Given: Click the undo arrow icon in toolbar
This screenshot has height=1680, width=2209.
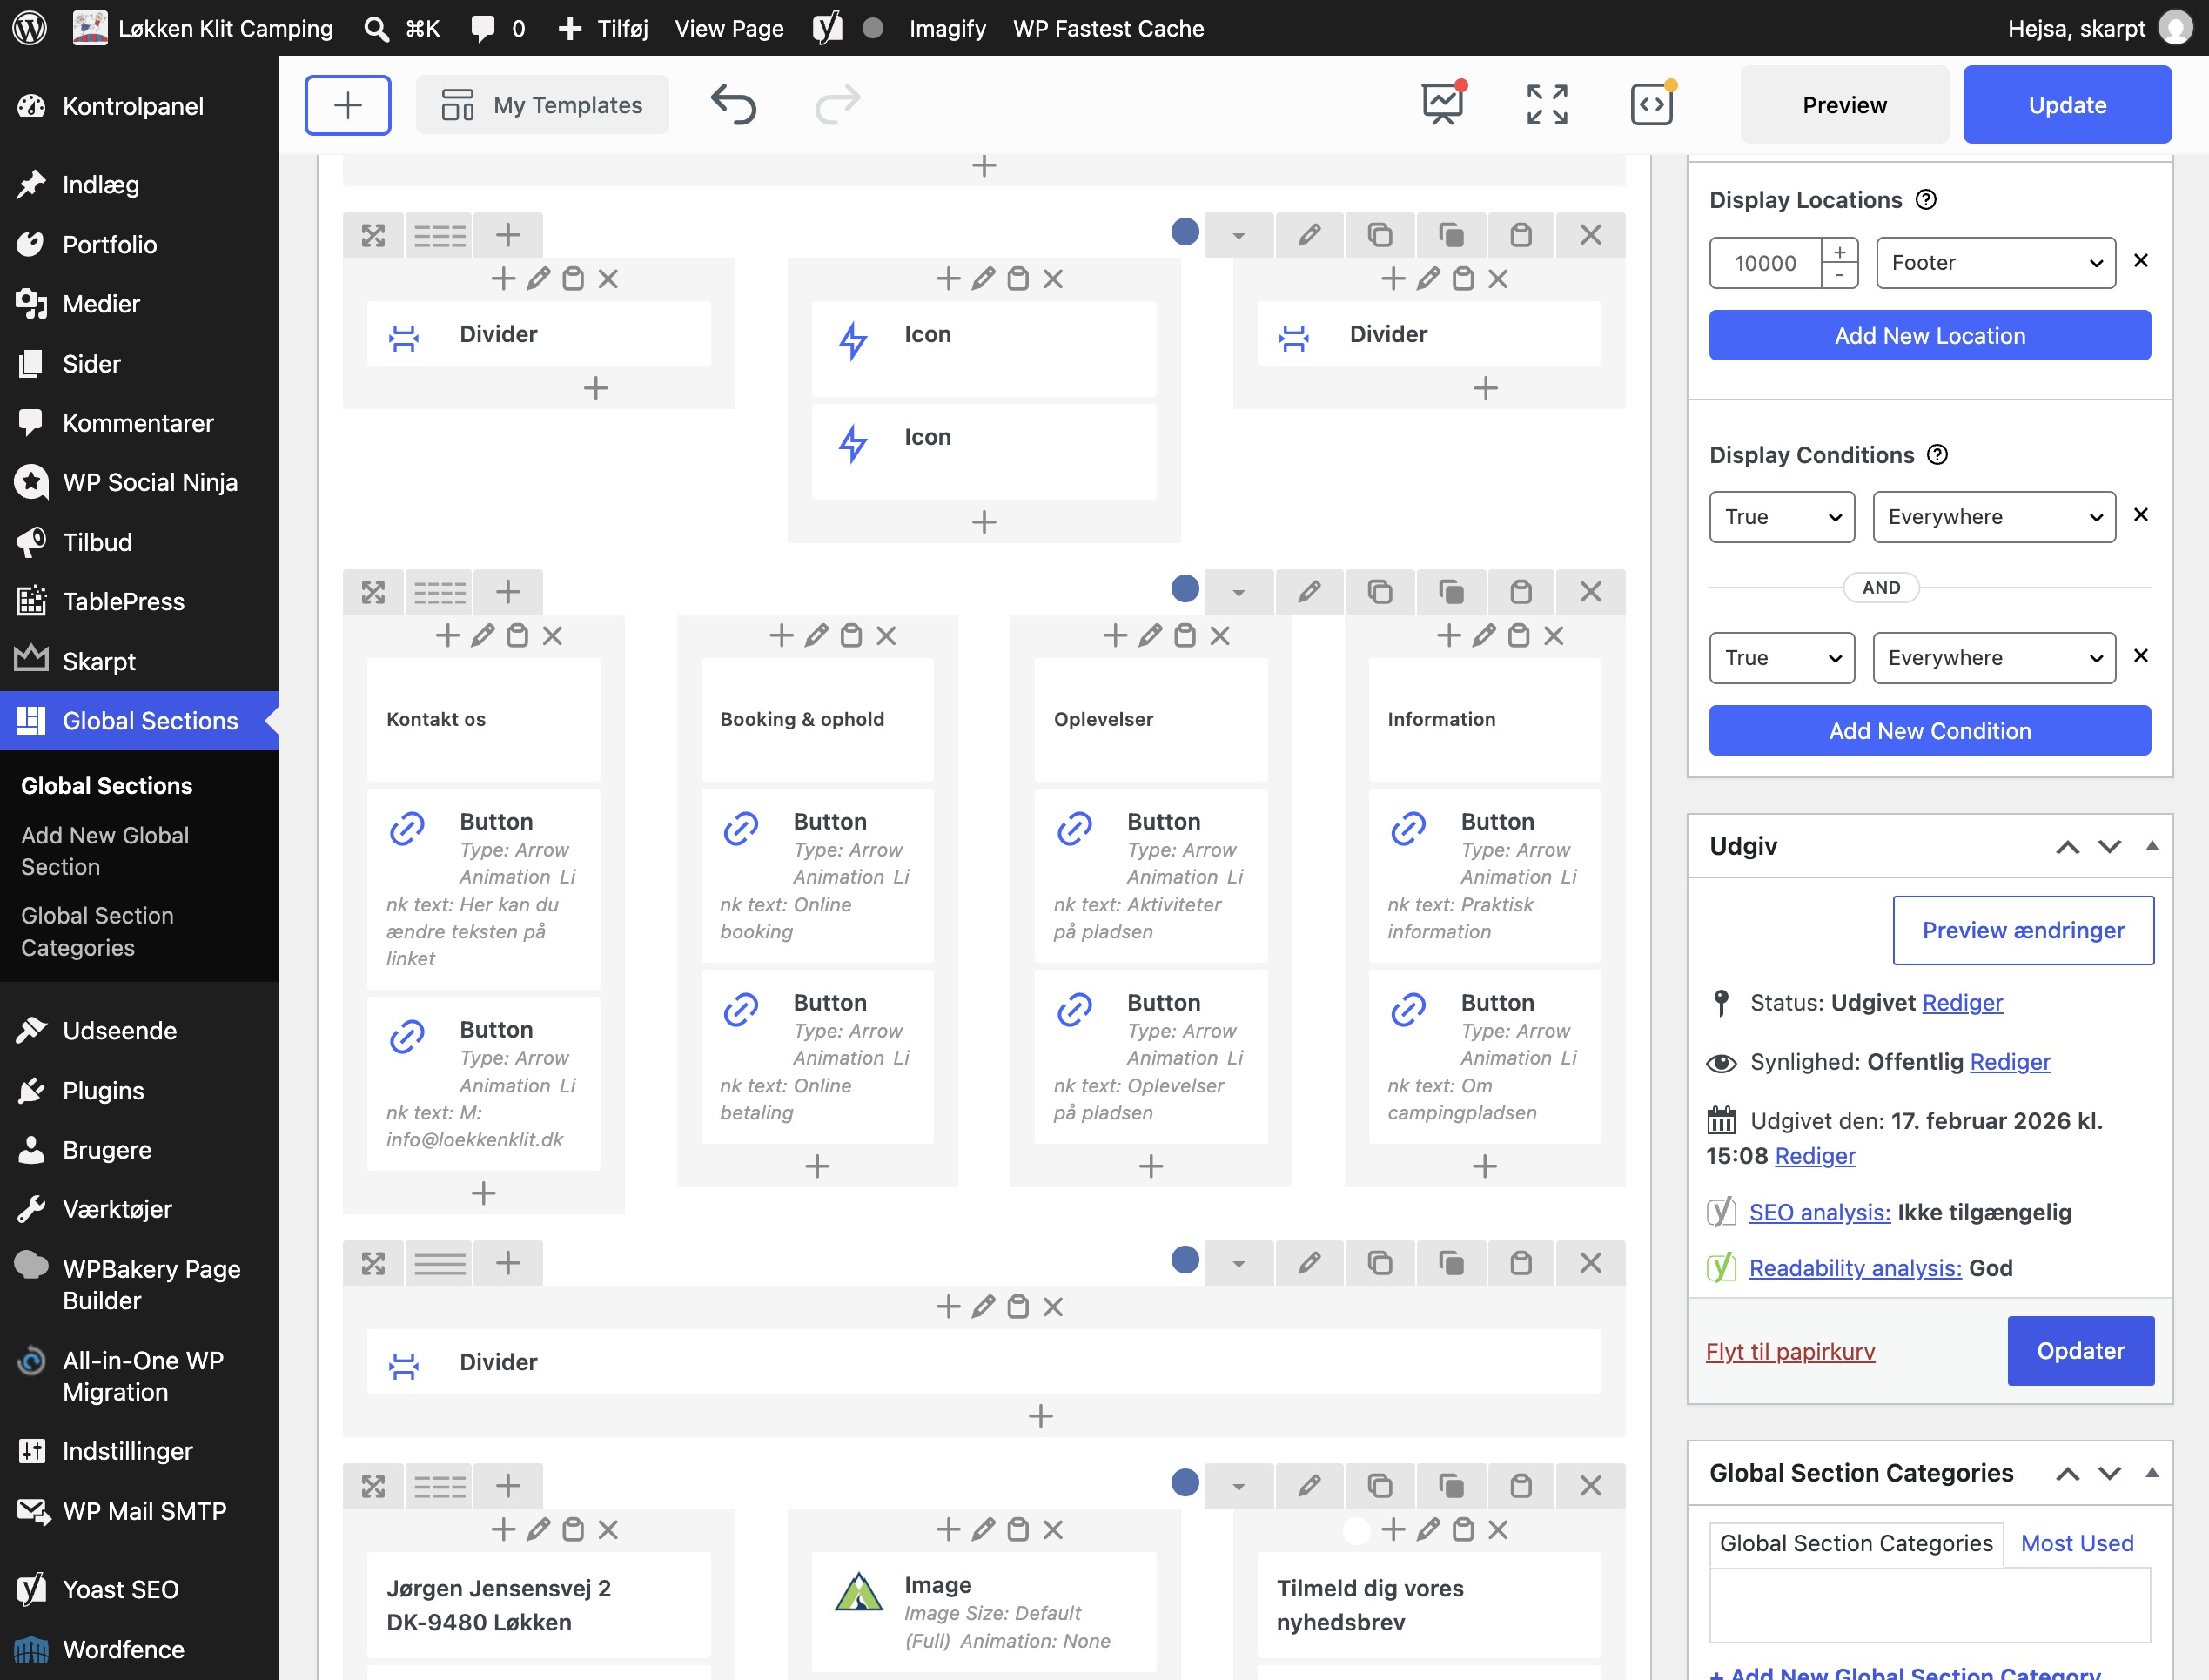Looking at the screenshot, I should [733, 104].
